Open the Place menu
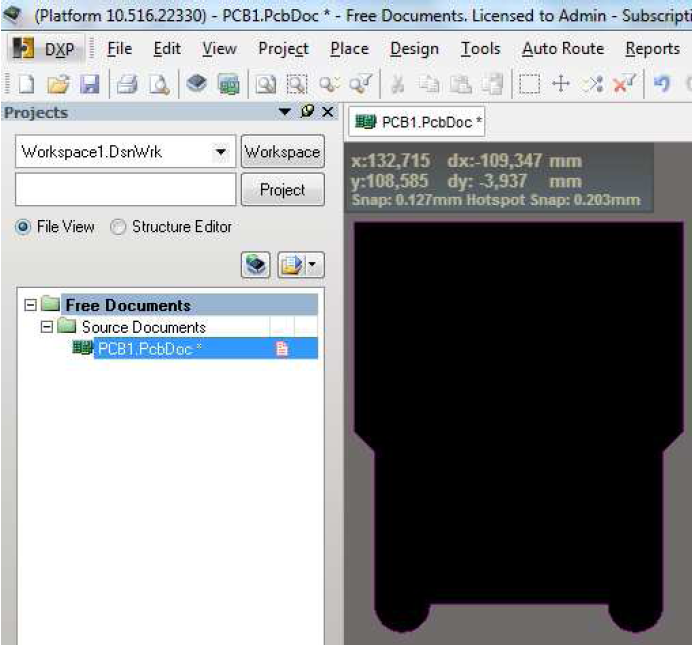The height and width of the screenshot is (645, 692). [x=350, y=49]
